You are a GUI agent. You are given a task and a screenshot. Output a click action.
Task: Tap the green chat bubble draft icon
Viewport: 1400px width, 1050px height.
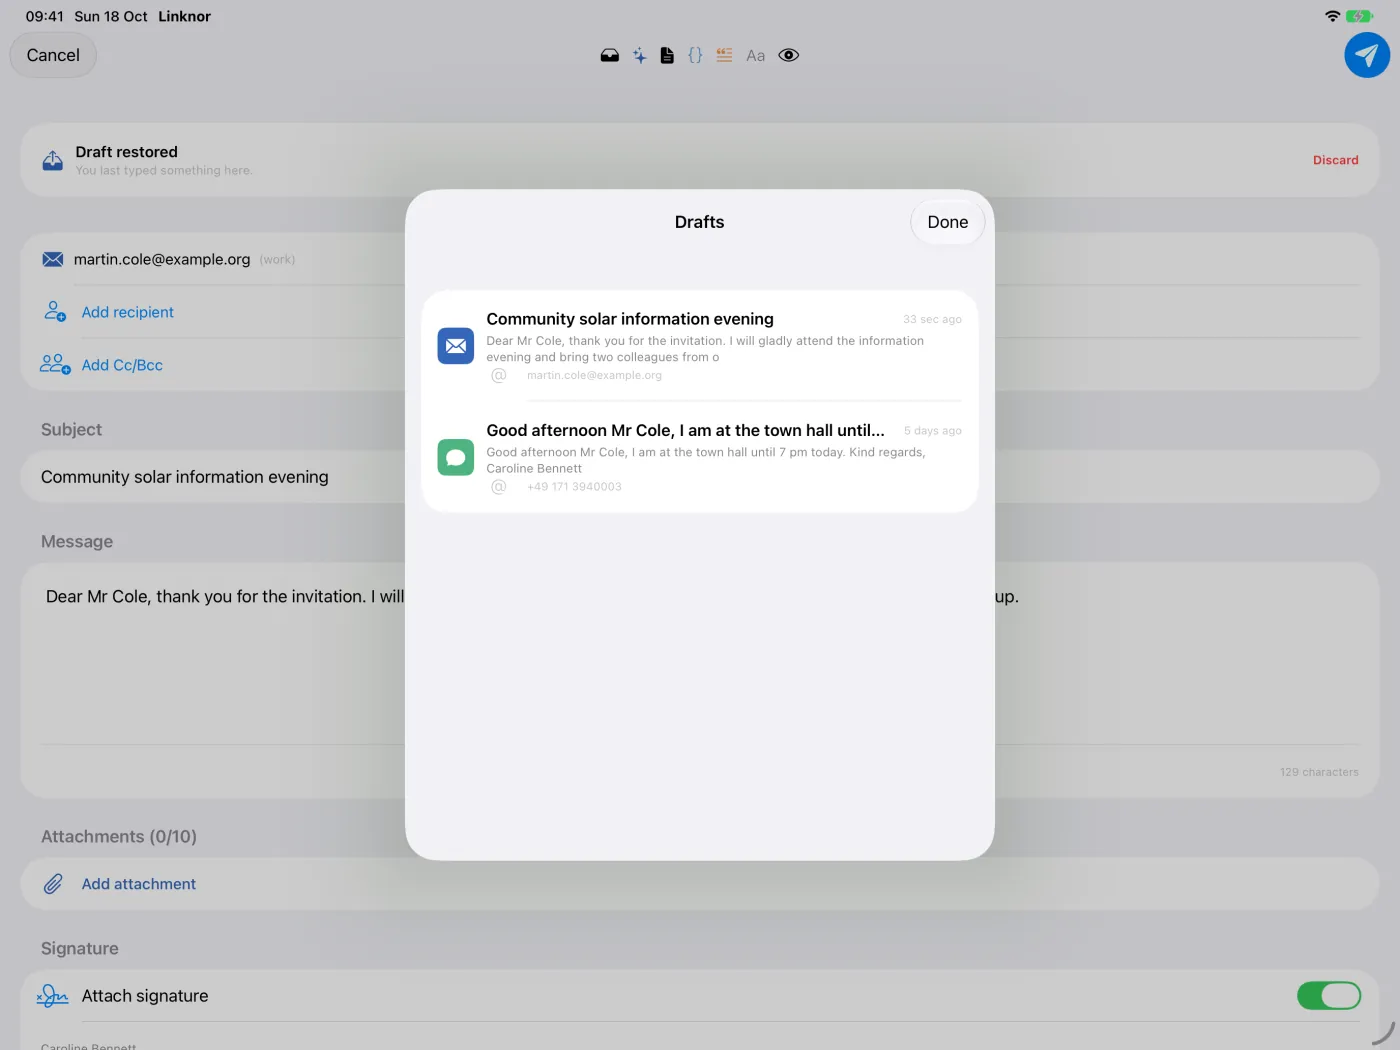click(x=456, y=457)
